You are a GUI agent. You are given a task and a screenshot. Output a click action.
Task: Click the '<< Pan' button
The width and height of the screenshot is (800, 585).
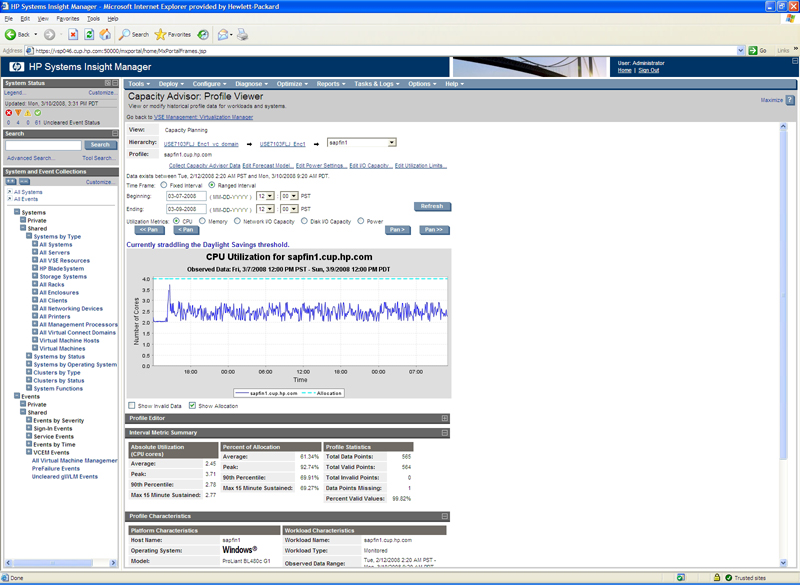pos(148,230)
